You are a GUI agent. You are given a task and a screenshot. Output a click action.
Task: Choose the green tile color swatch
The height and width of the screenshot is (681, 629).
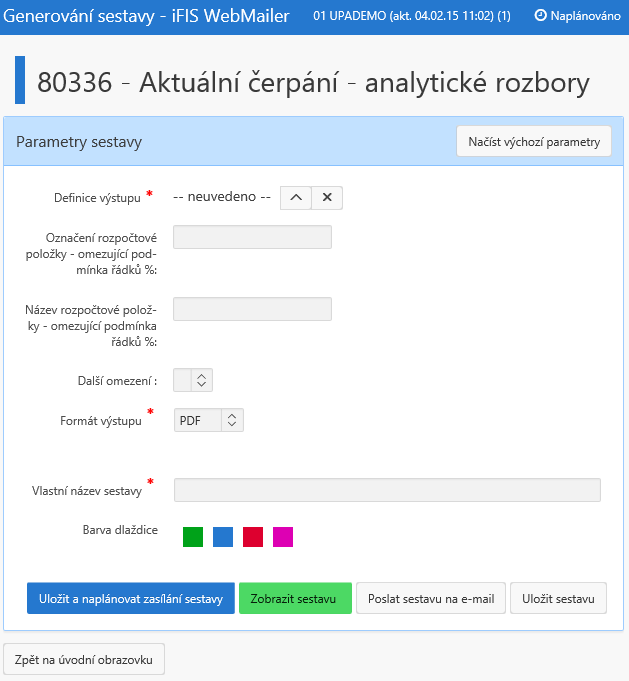(x=193, y=537)
